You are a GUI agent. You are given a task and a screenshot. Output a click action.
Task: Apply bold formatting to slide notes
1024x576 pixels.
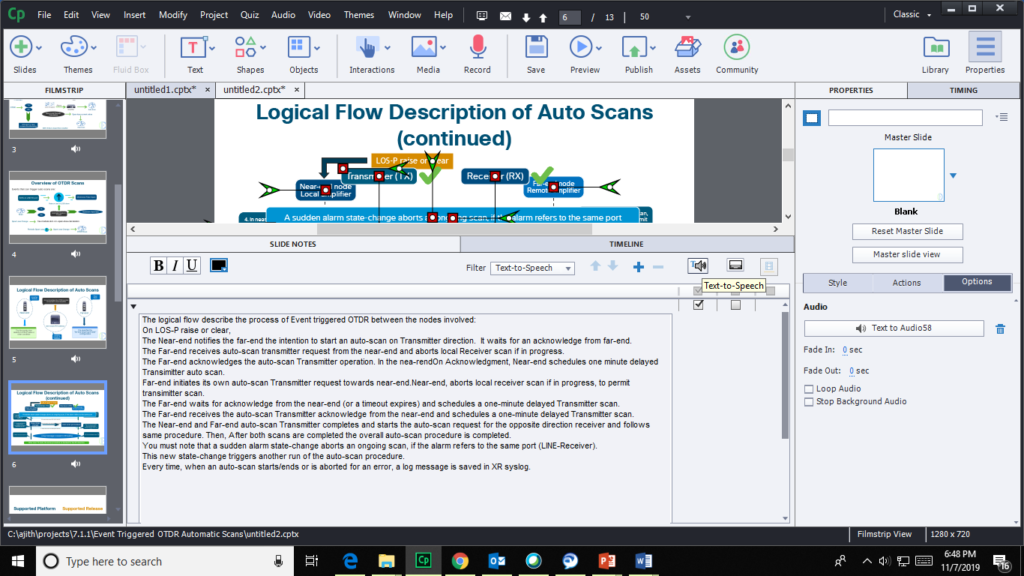click(x=158, y=265)
